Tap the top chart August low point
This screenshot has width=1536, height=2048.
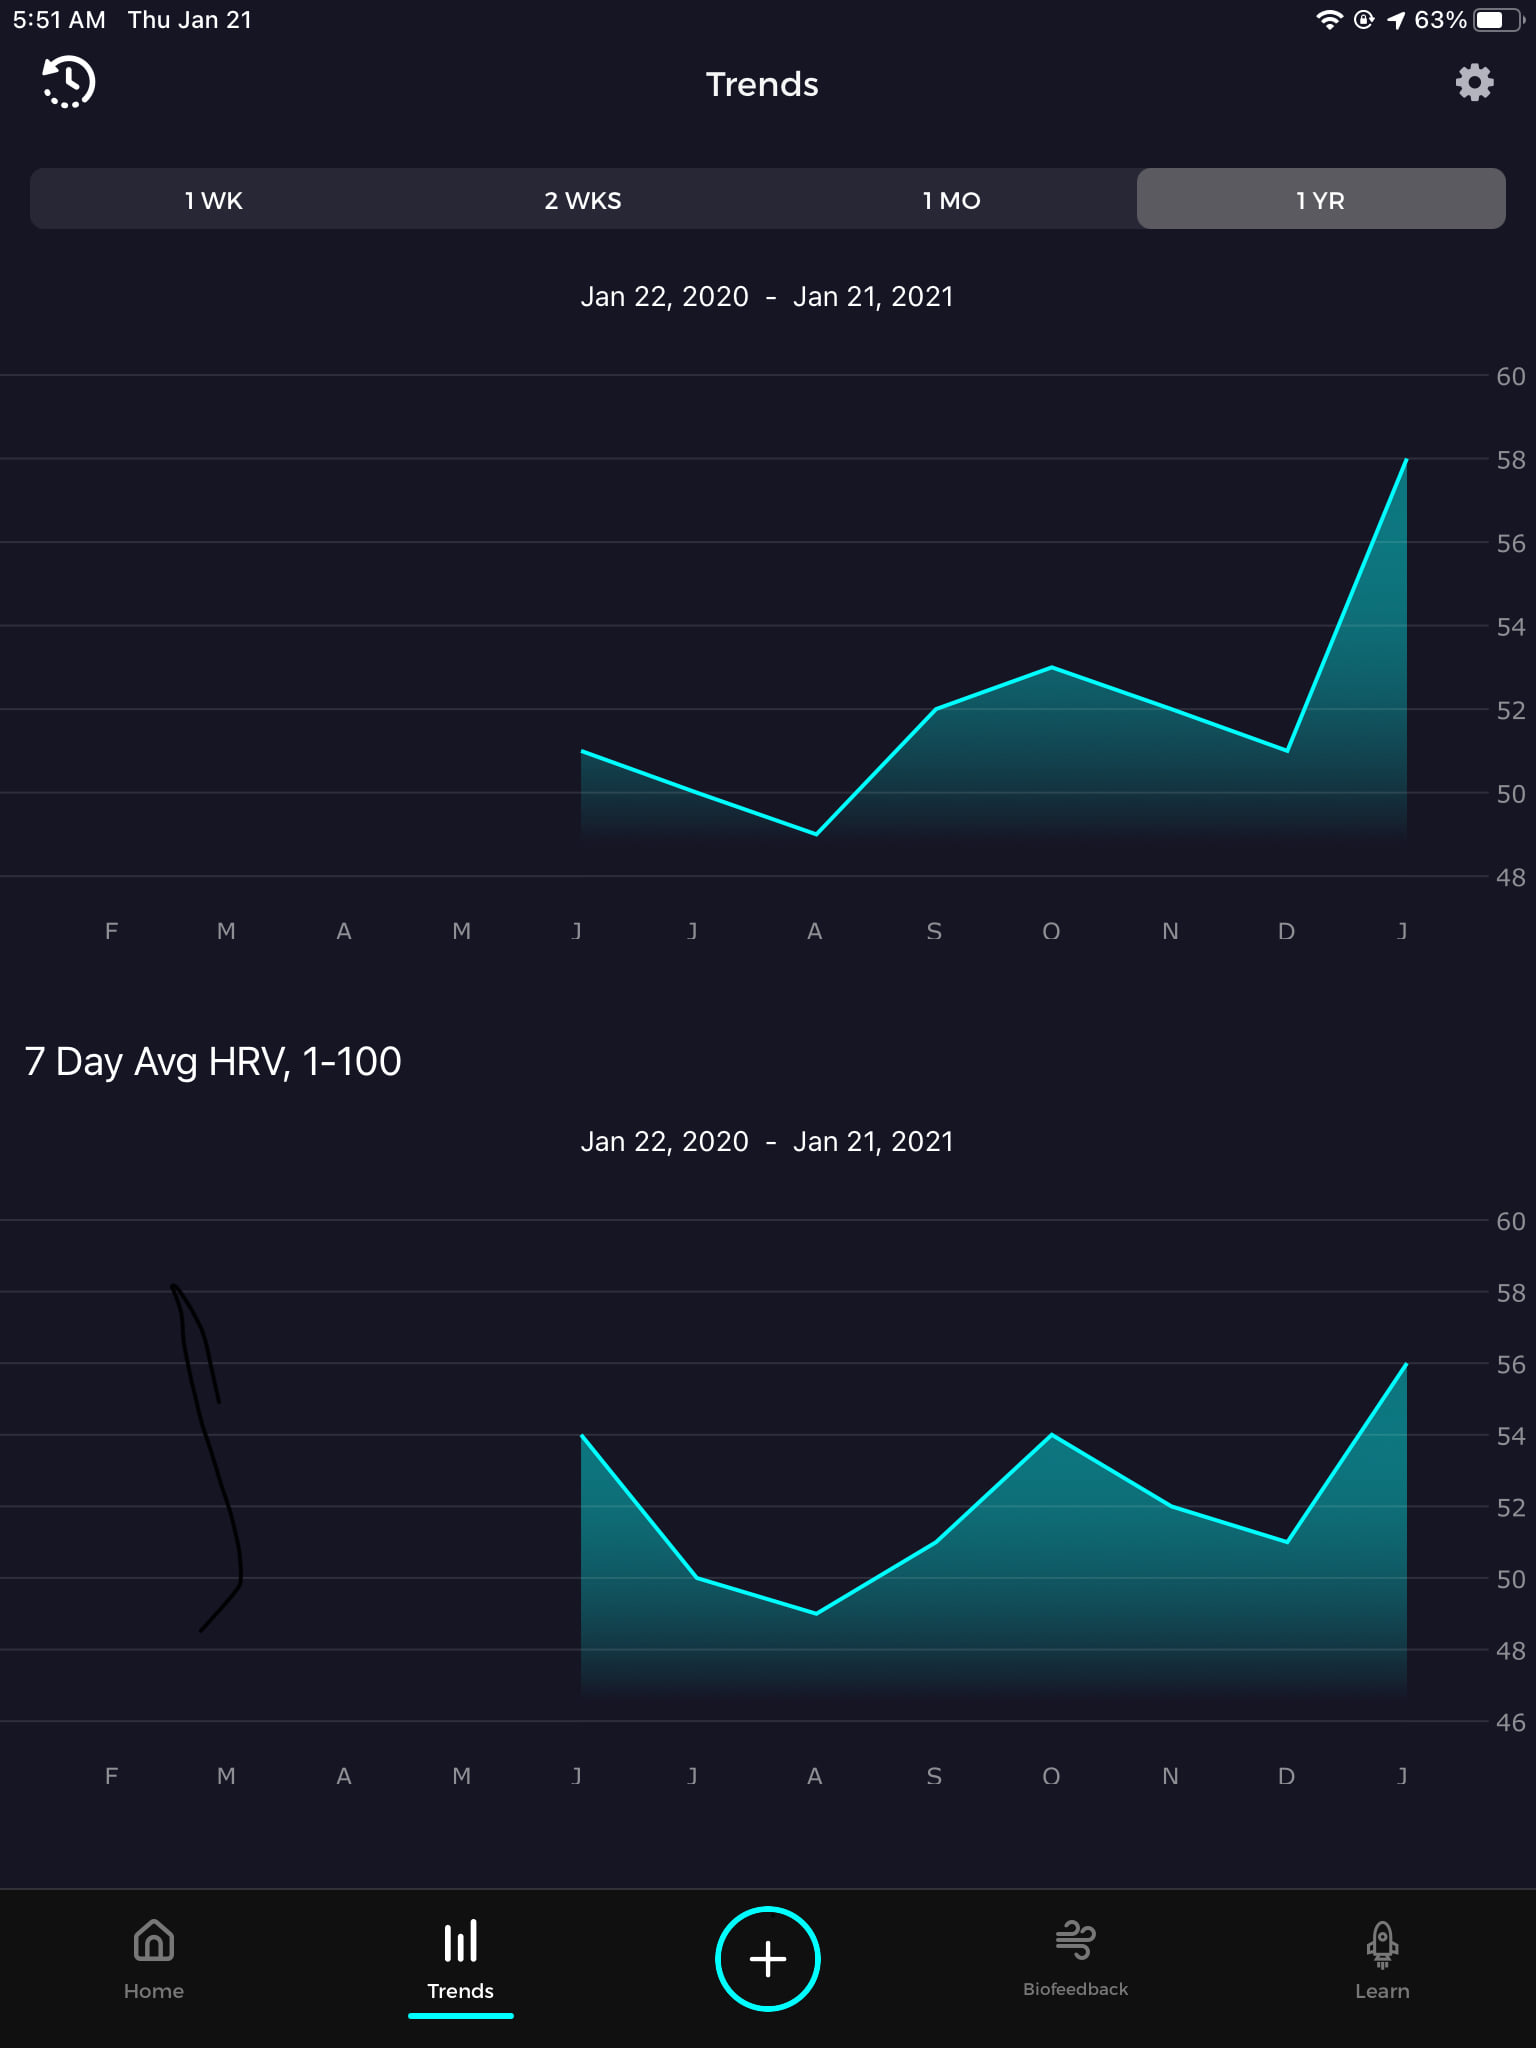click(x=817, y=834)
